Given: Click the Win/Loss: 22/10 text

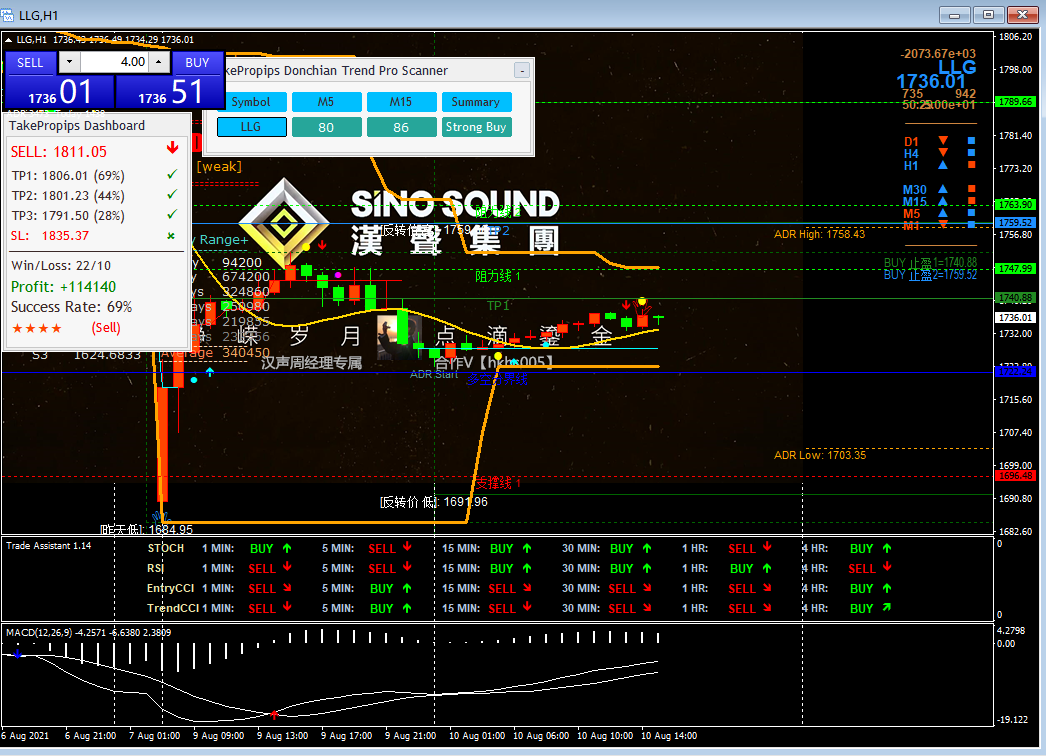Looking at the screenshot, I should coord(61,266).
